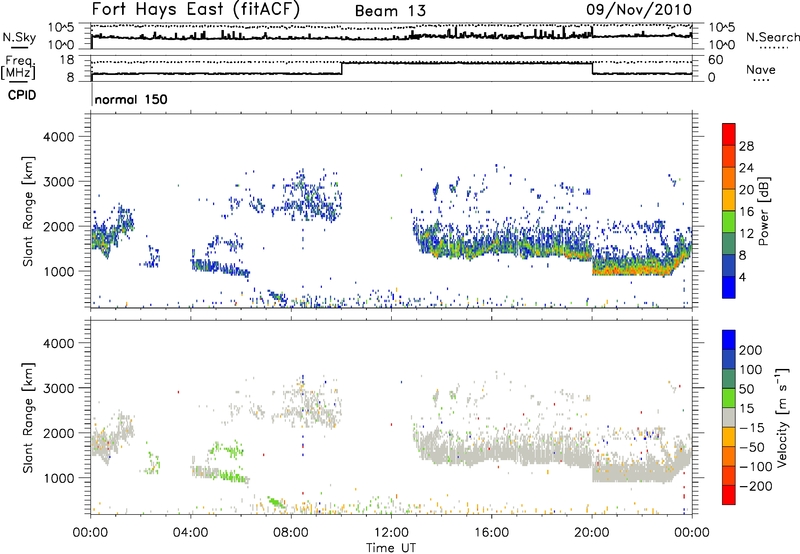
Task: Click the 'N.Sky' legend label
Action: pyautogui.click(x=19, y=37)
